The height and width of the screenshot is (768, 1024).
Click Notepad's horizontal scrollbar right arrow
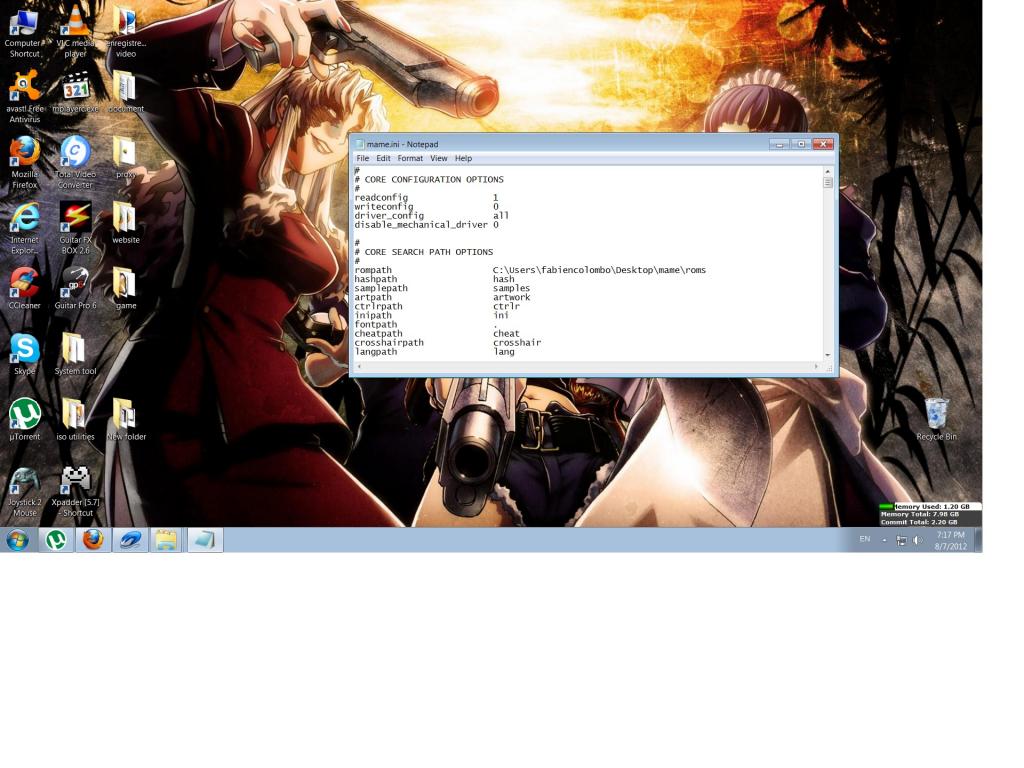point(816,366)
